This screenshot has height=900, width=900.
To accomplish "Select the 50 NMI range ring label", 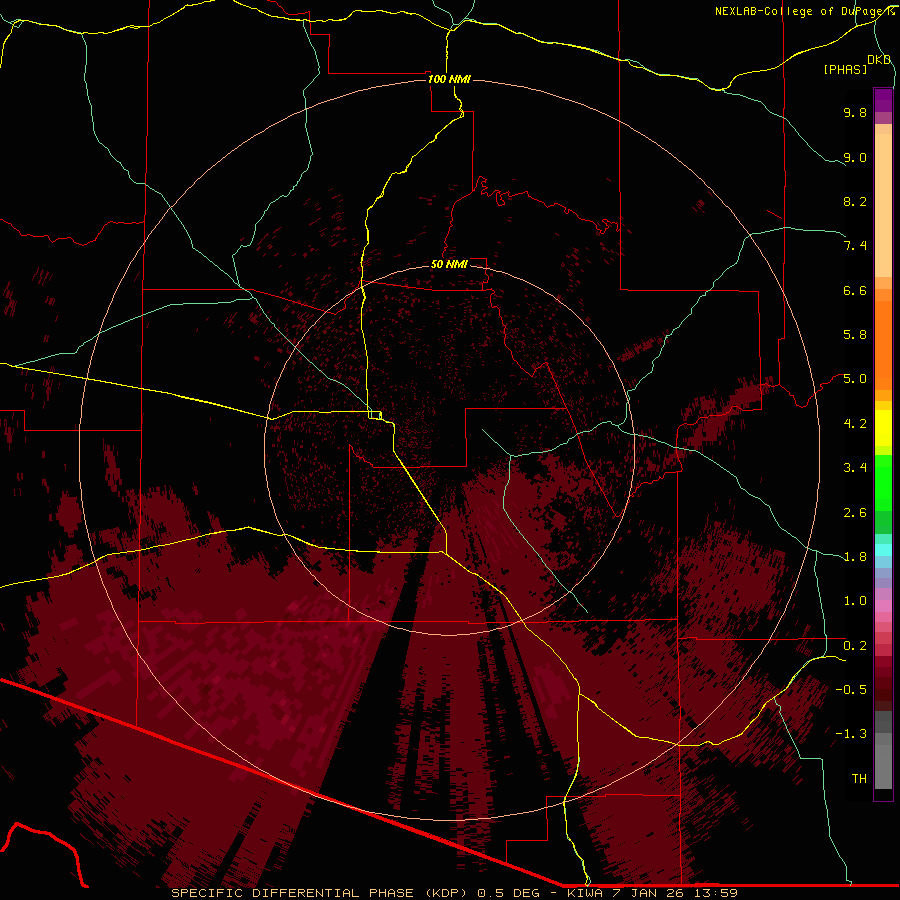I will [449, 264].
